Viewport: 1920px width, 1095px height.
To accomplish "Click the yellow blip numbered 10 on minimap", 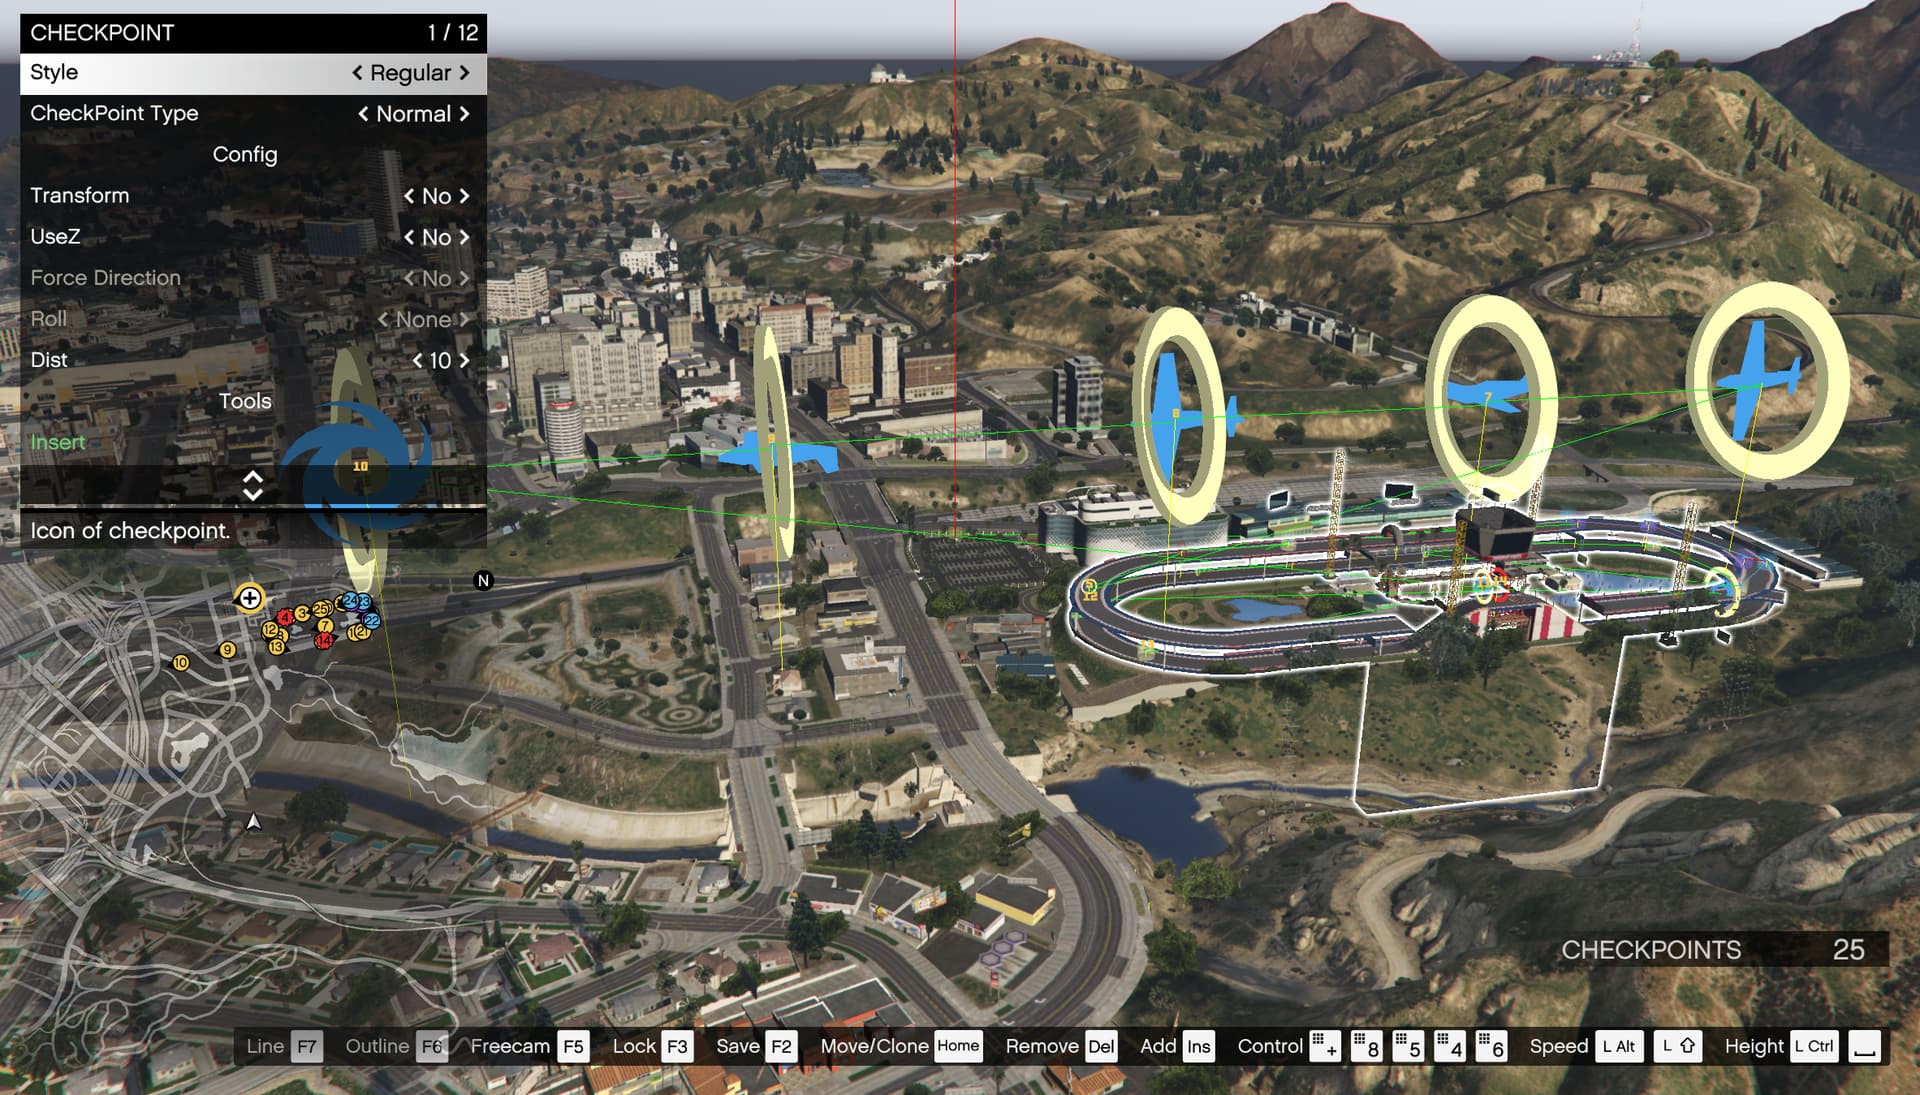I will pyautogui.click(x=181, y=663).
